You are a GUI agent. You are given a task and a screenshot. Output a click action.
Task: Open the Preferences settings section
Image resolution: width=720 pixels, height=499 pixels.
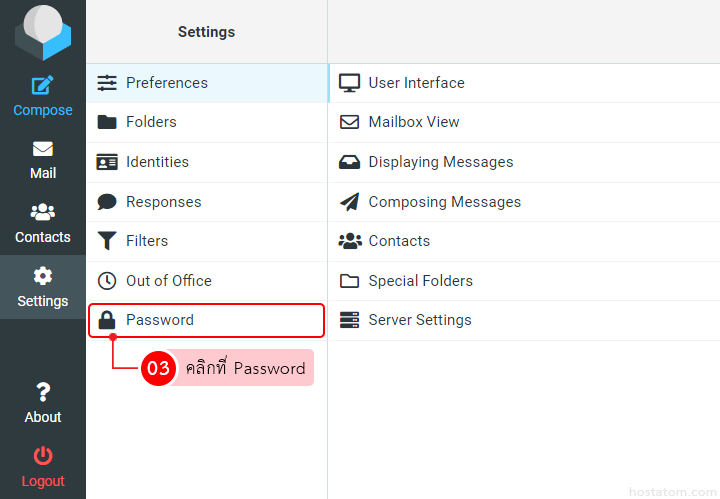click(166, 83)
